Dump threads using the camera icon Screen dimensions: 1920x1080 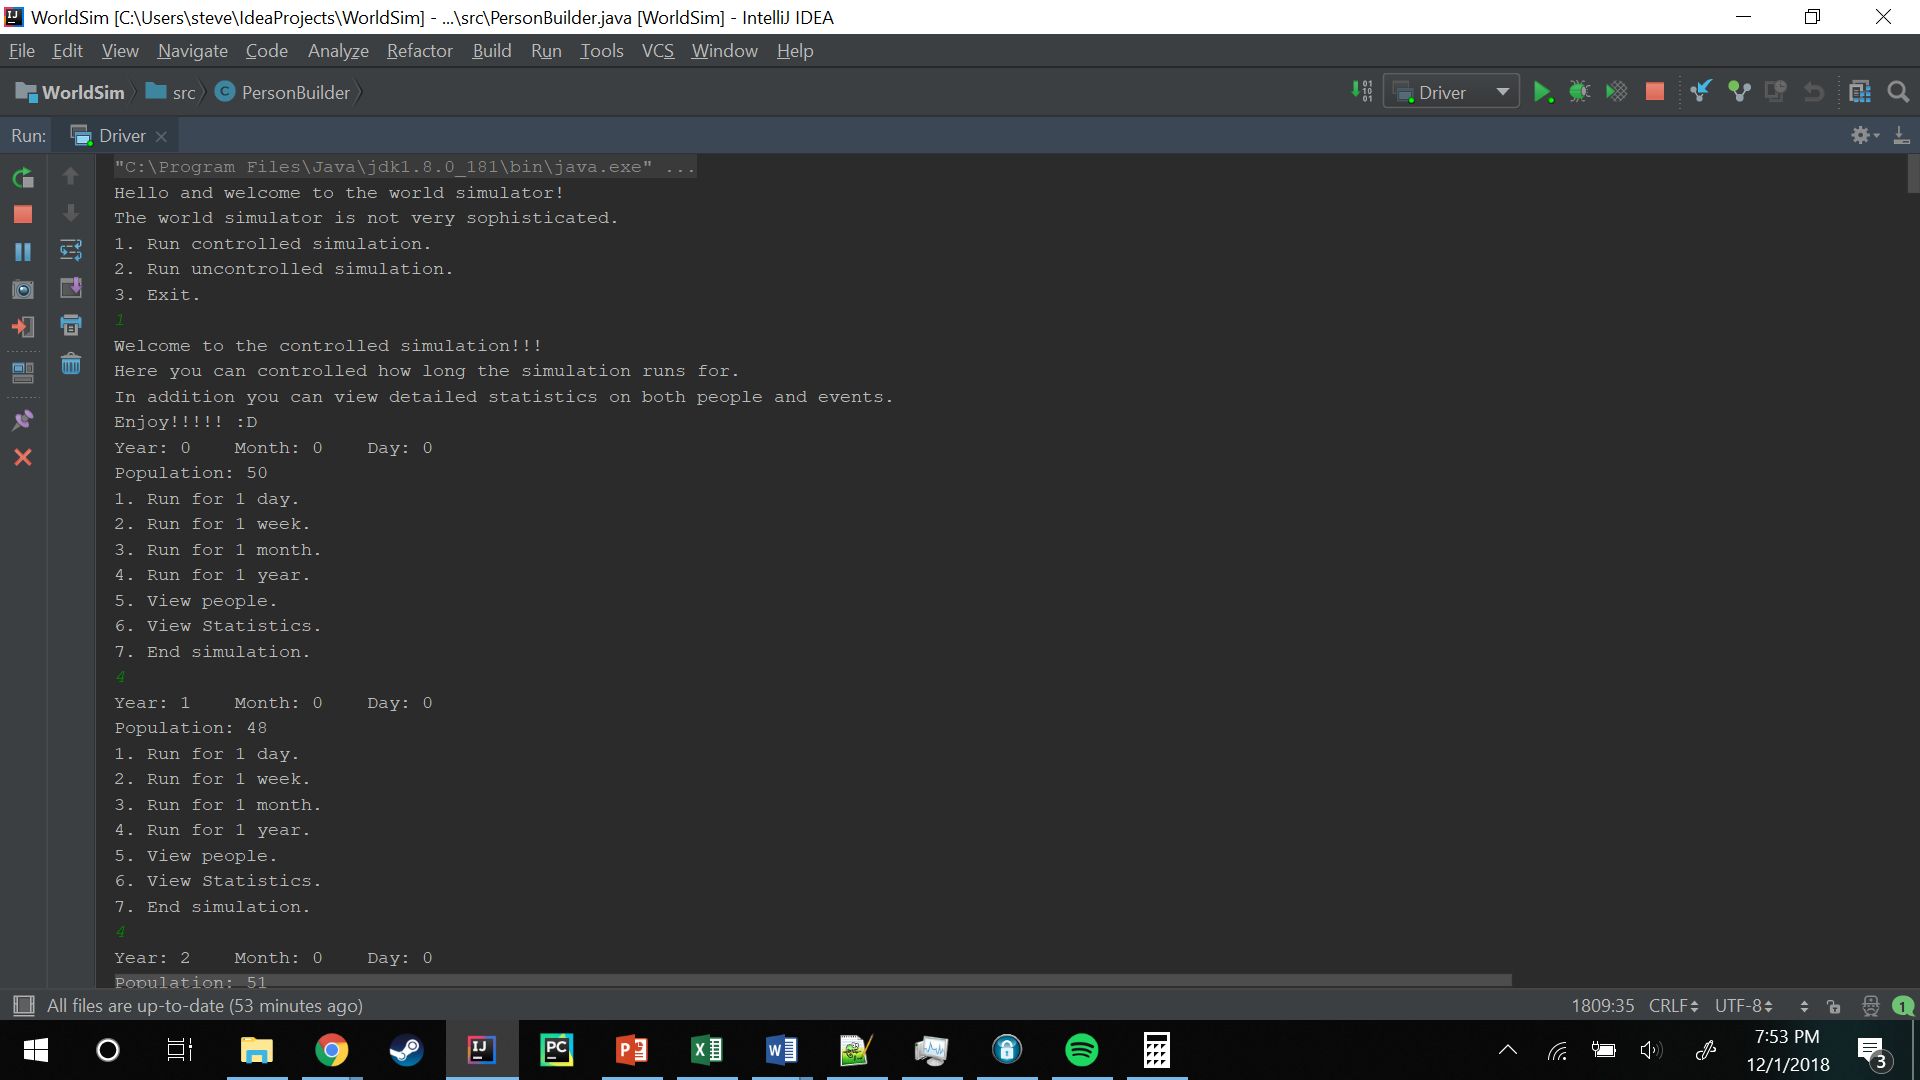point(23,290)
